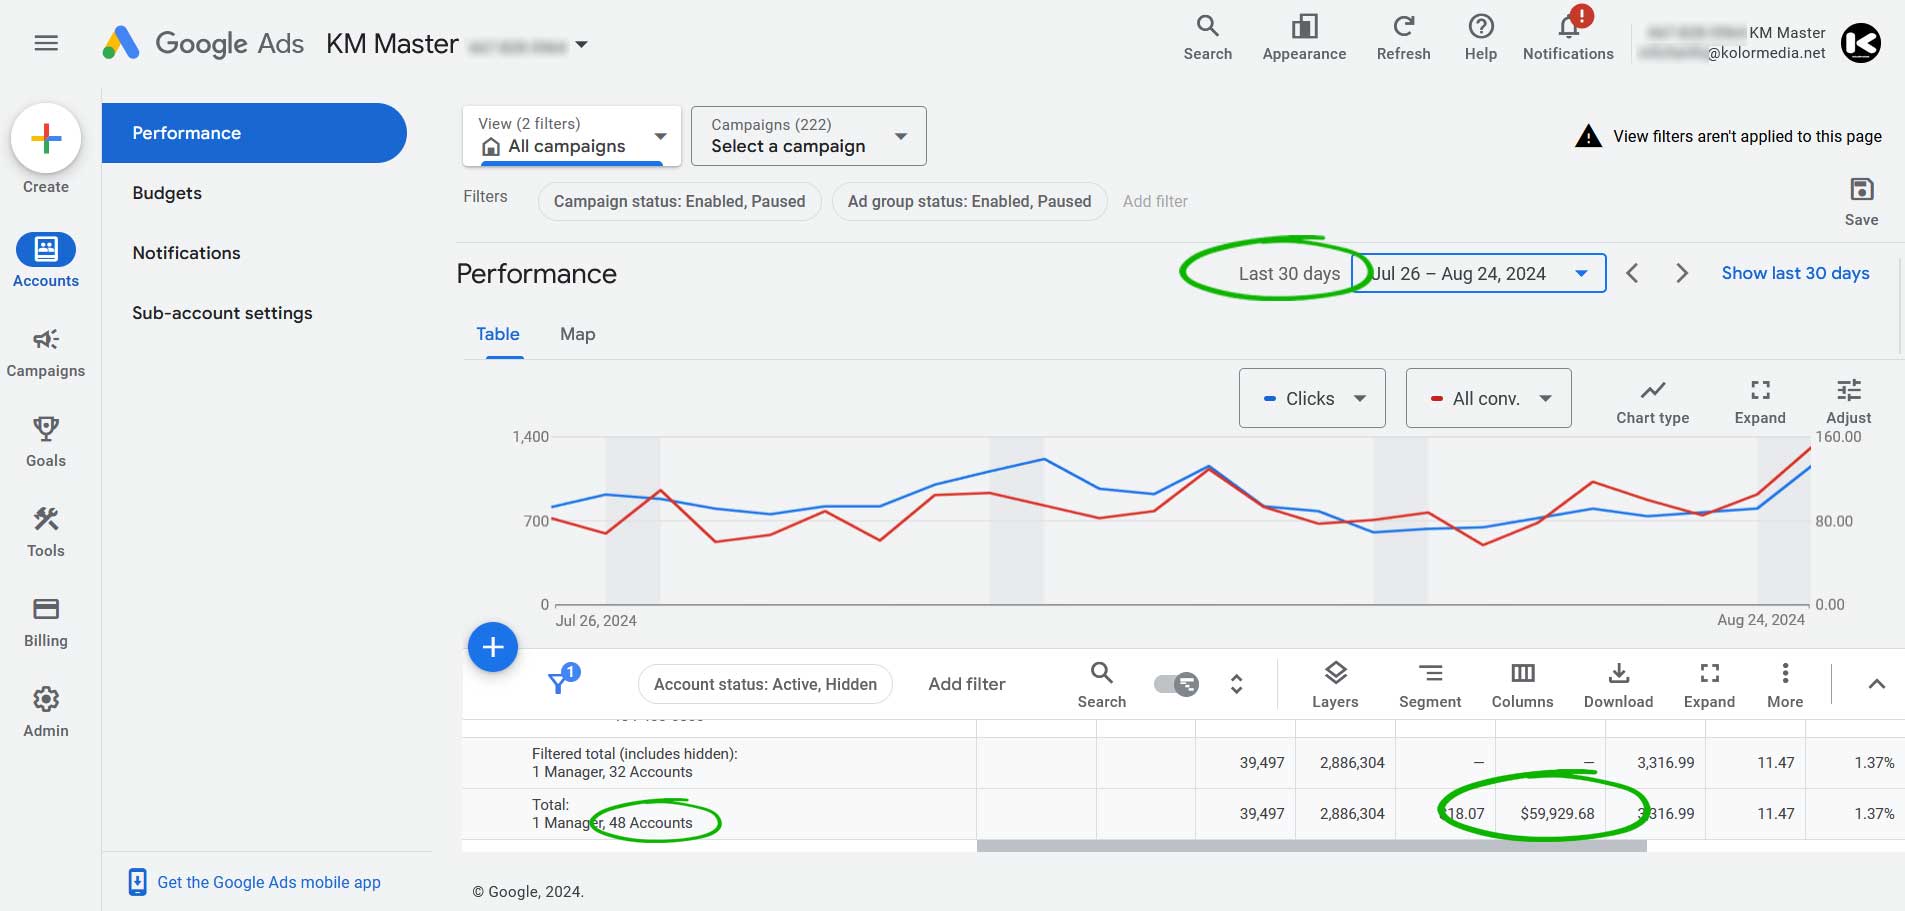Open the Notifications bell
Viewport: 1905px width, 911px height.
(1568, 38)
